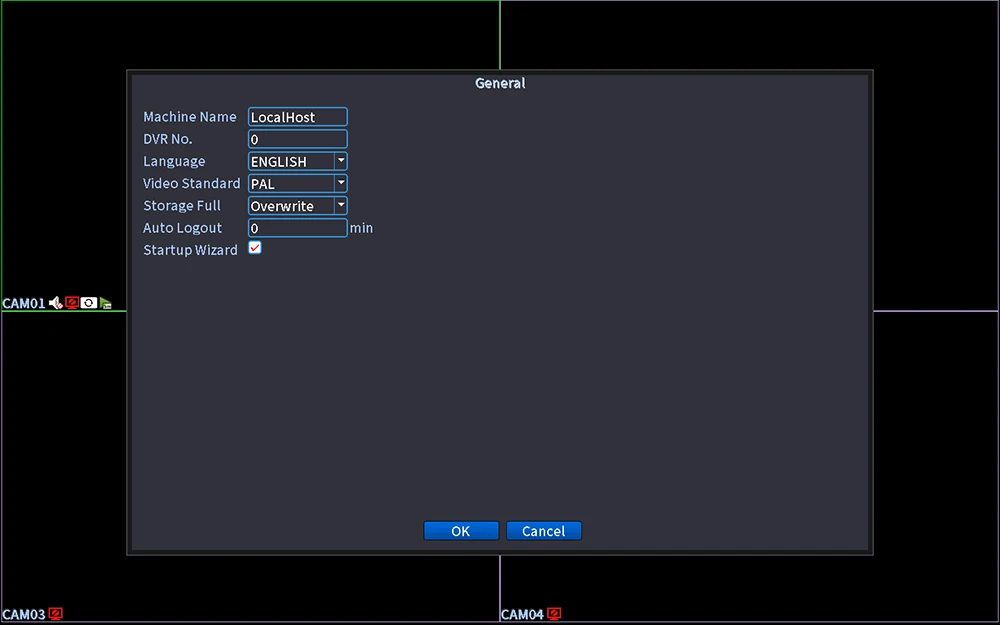1000x625 pixels.
Task: Click the Auto Logout minutes field
Action: tap(298, 228)
